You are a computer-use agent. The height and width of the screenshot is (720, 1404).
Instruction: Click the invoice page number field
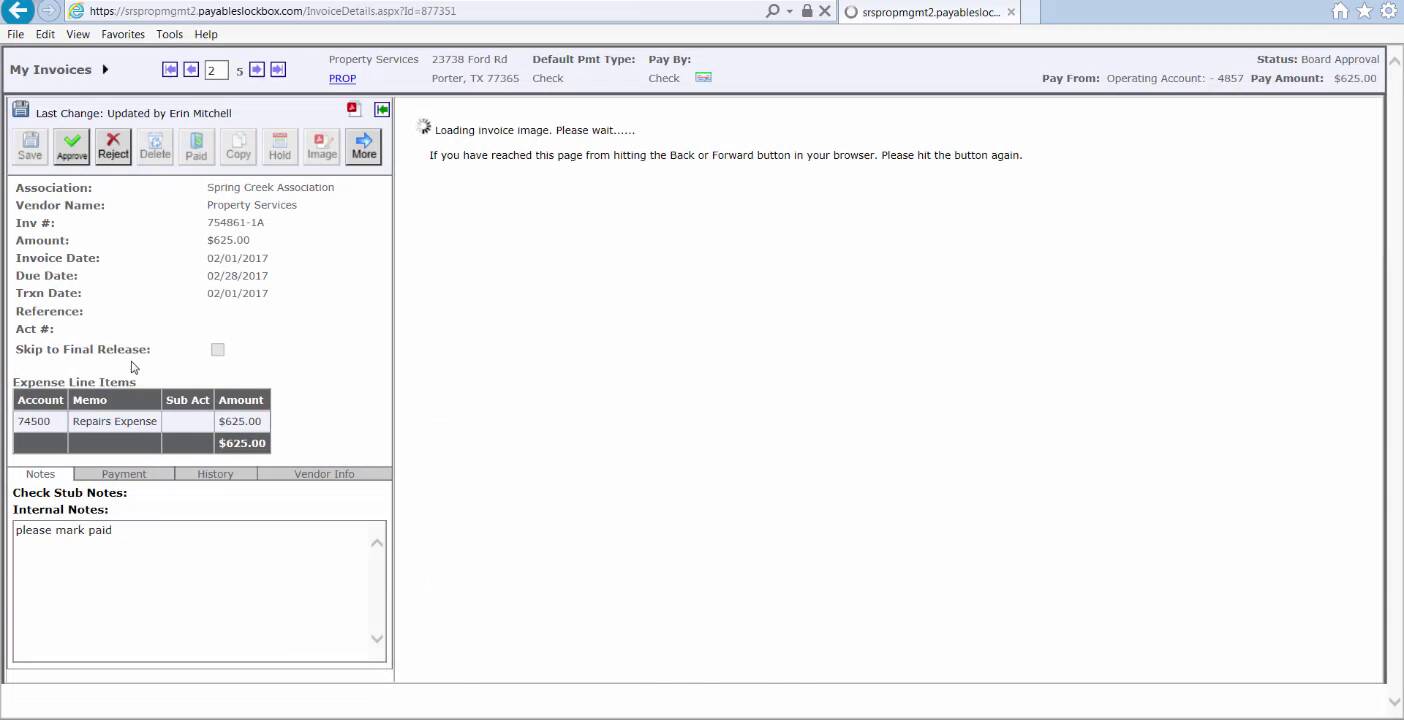tap(216, 70)
